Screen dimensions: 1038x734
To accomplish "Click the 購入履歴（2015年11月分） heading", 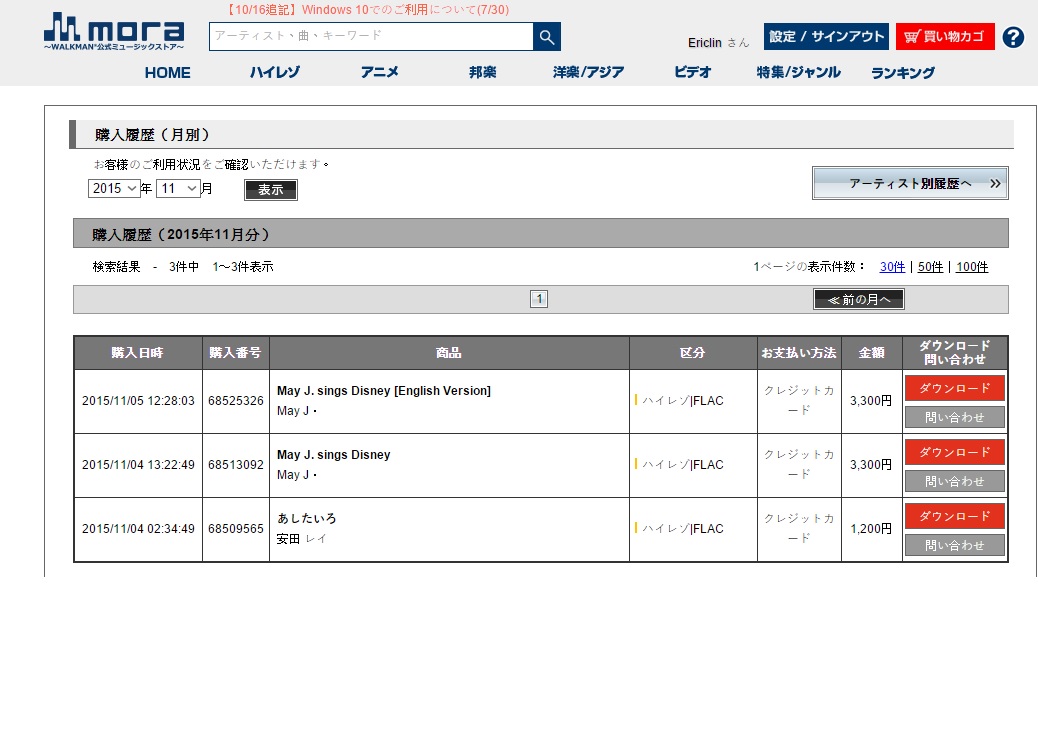I will 181,234.
